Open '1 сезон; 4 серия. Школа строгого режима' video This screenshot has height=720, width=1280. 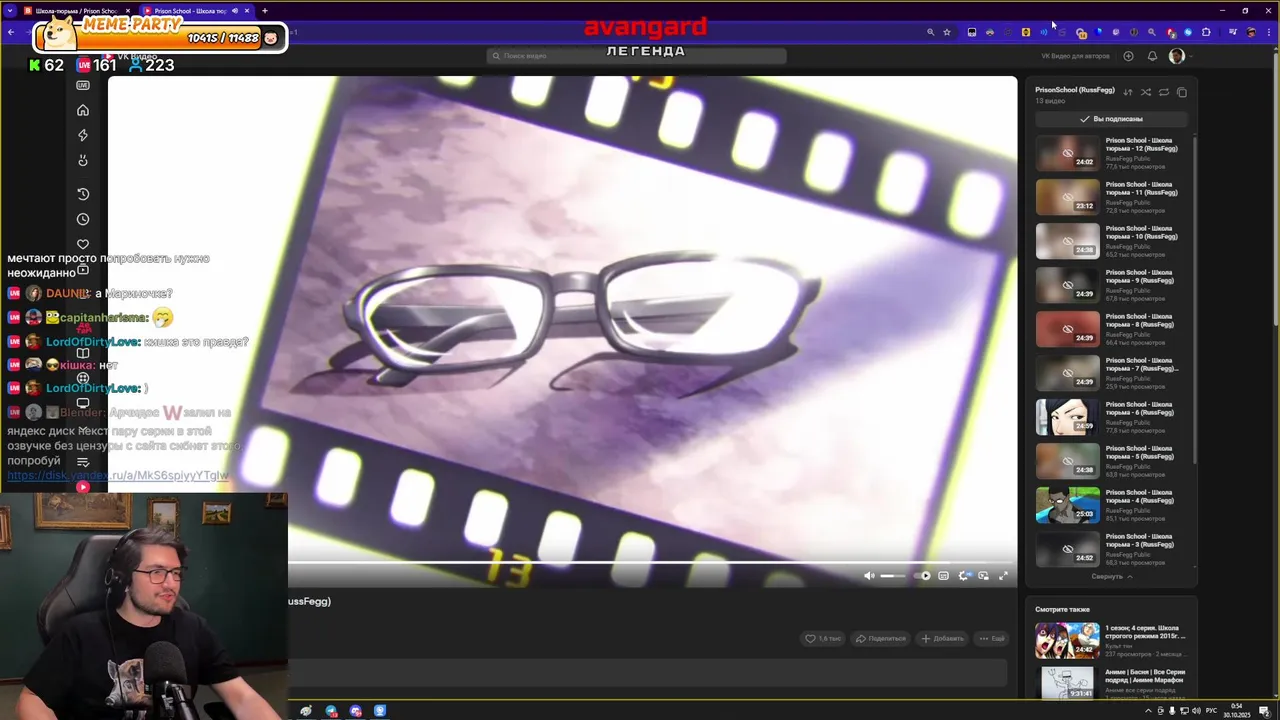coord(1067,640)
